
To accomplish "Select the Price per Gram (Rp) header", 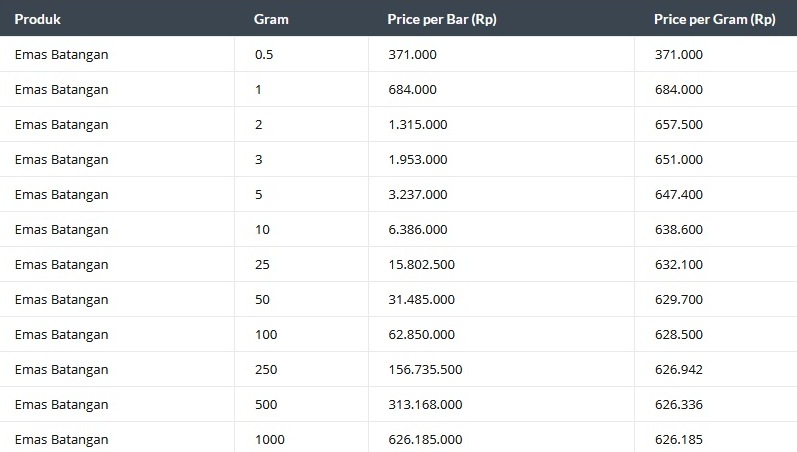I will pos(715,19).
